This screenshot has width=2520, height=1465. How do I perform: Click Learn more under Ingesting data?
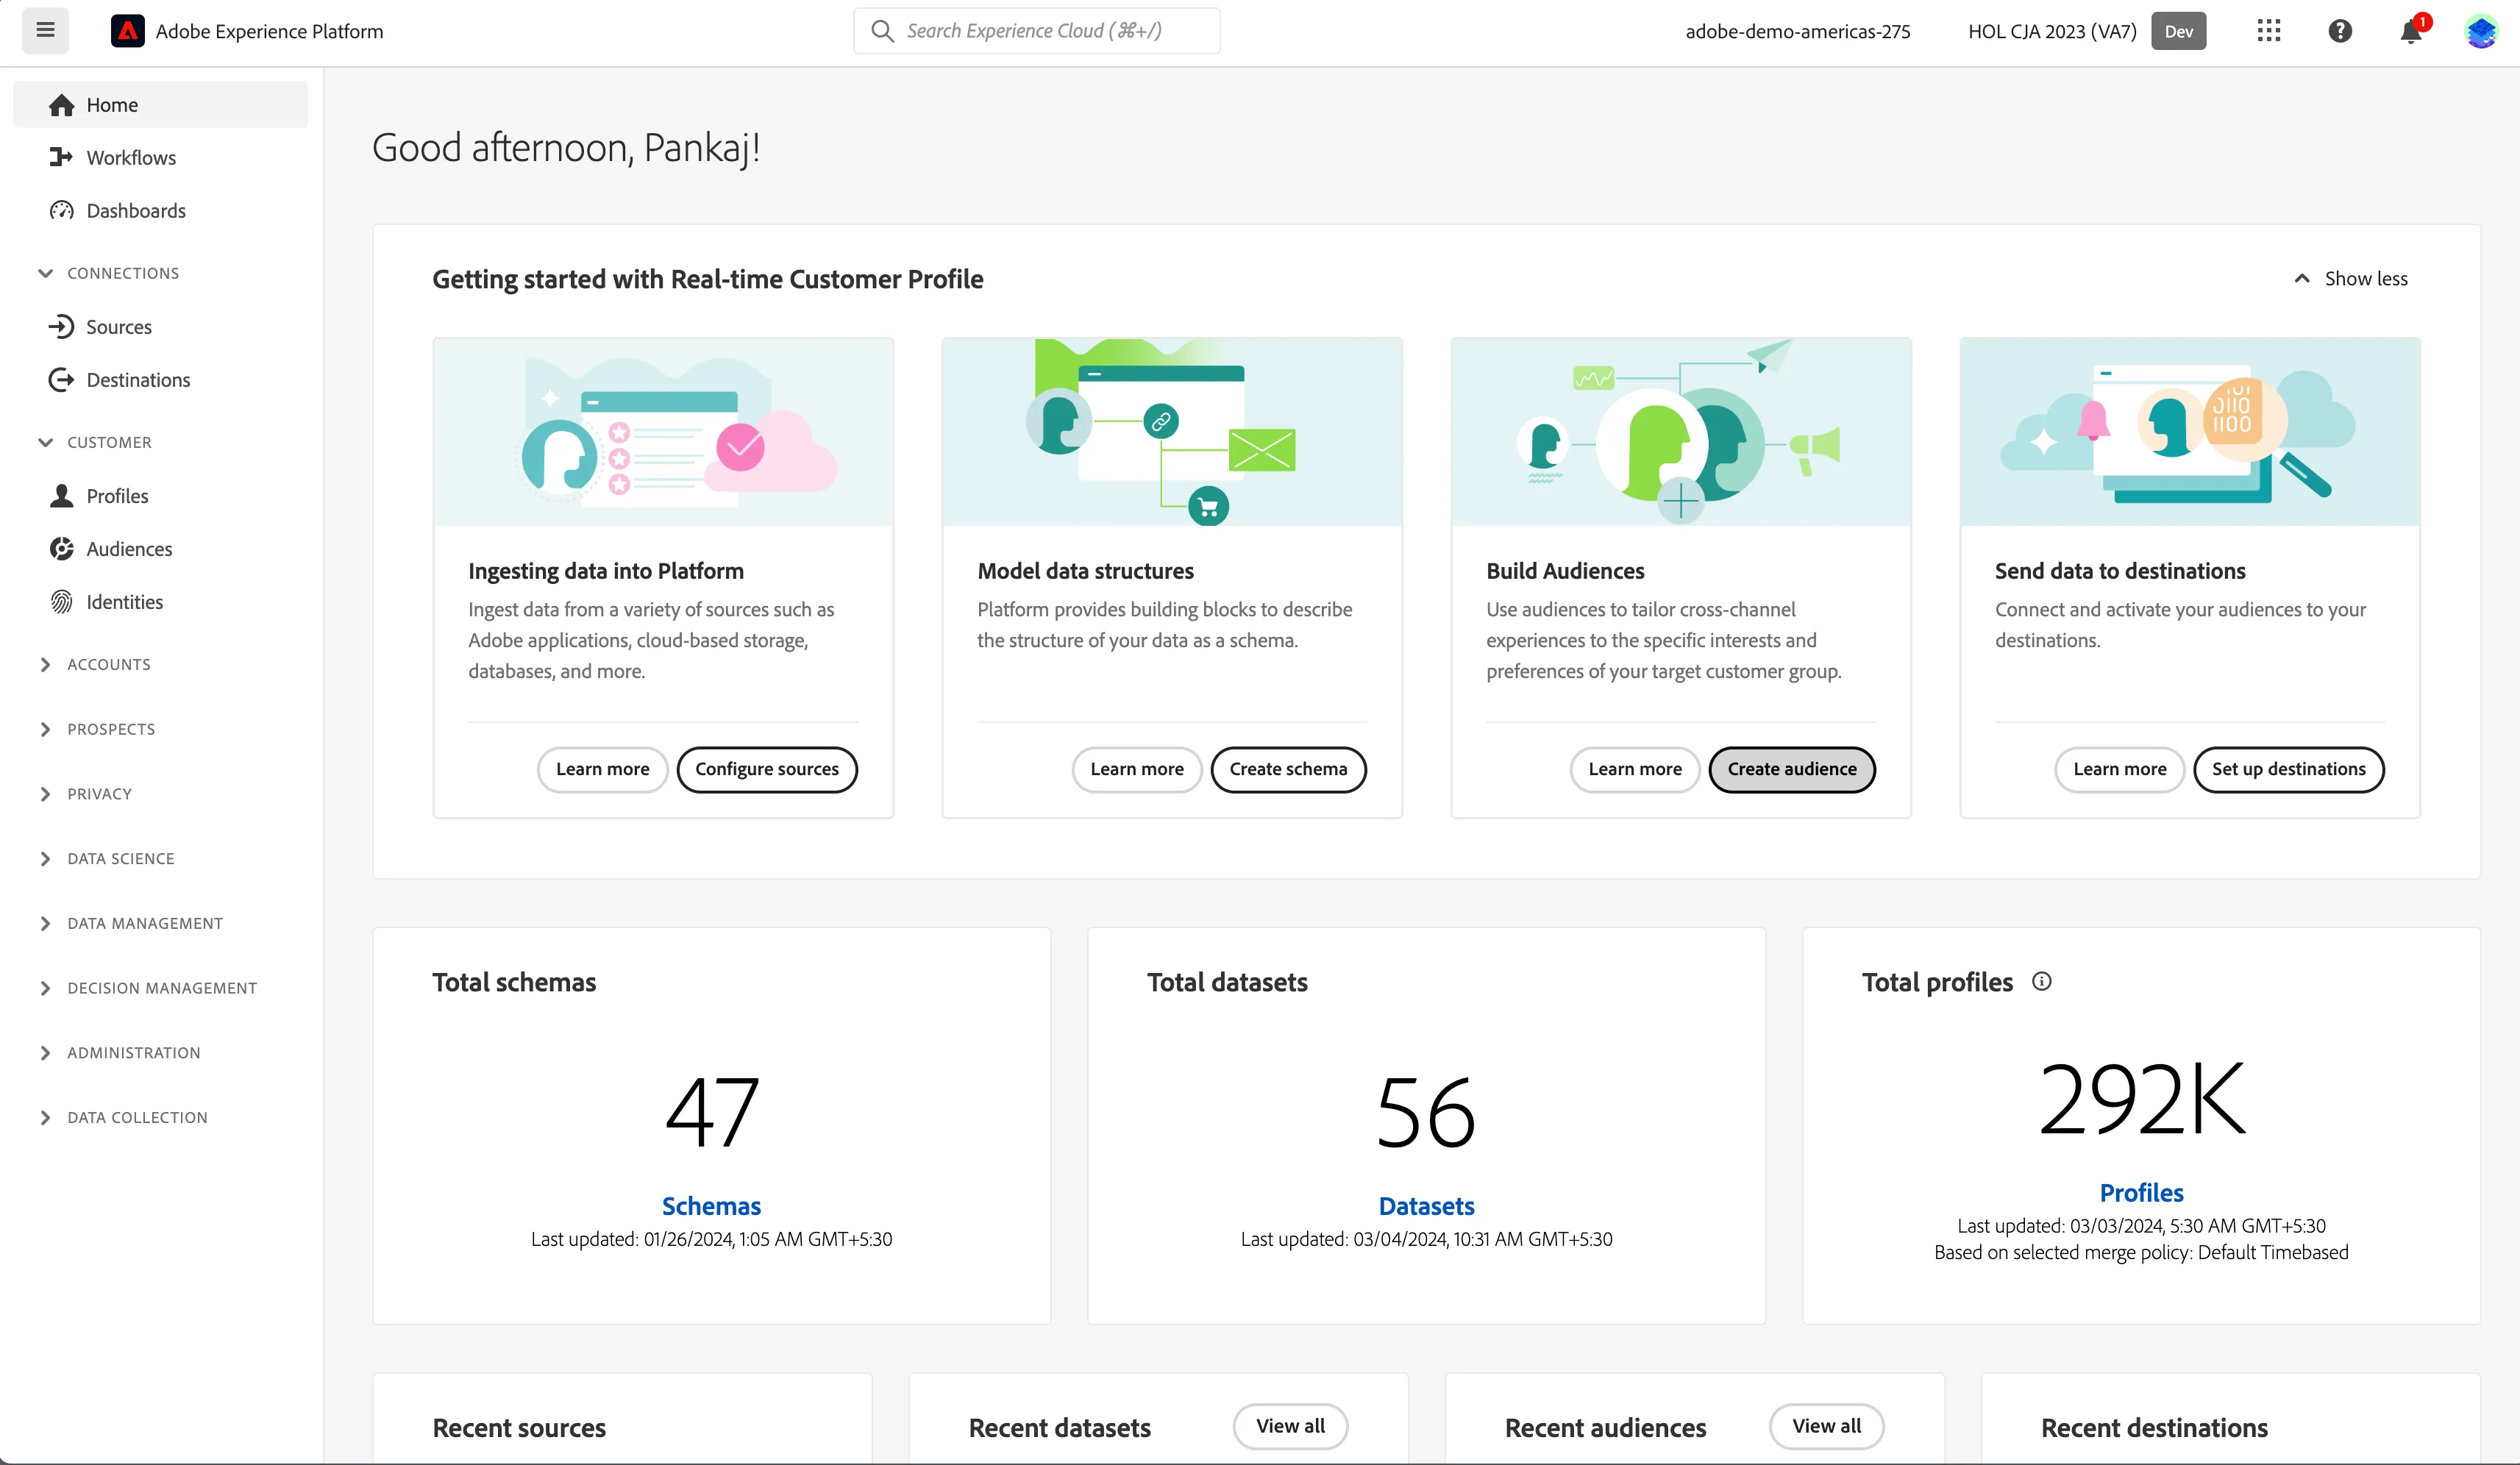point(602,769)
